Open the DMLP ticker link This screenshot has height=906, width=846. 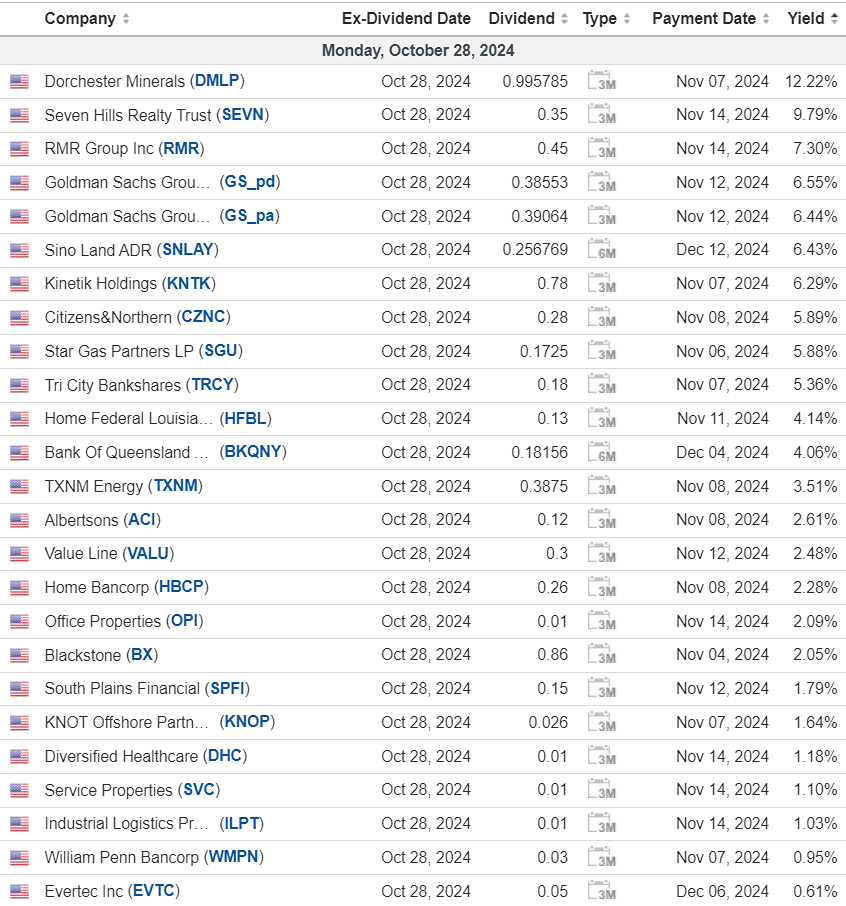(x=219, y=81)
